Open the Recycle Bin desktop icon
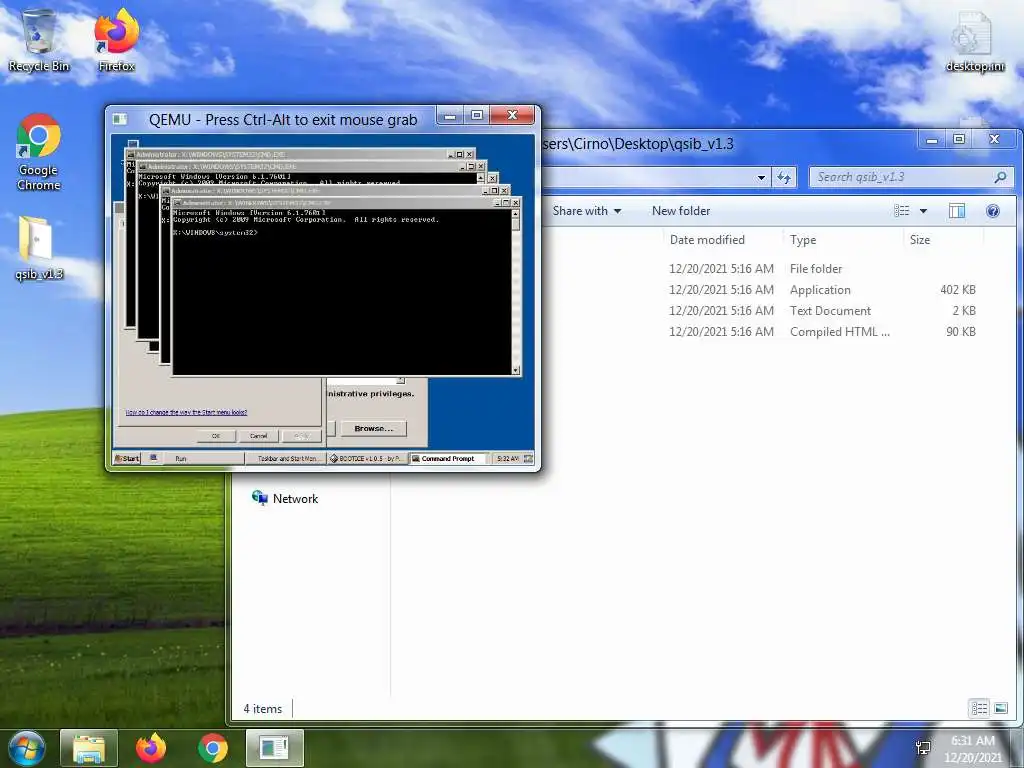 [x=39, y=40]
